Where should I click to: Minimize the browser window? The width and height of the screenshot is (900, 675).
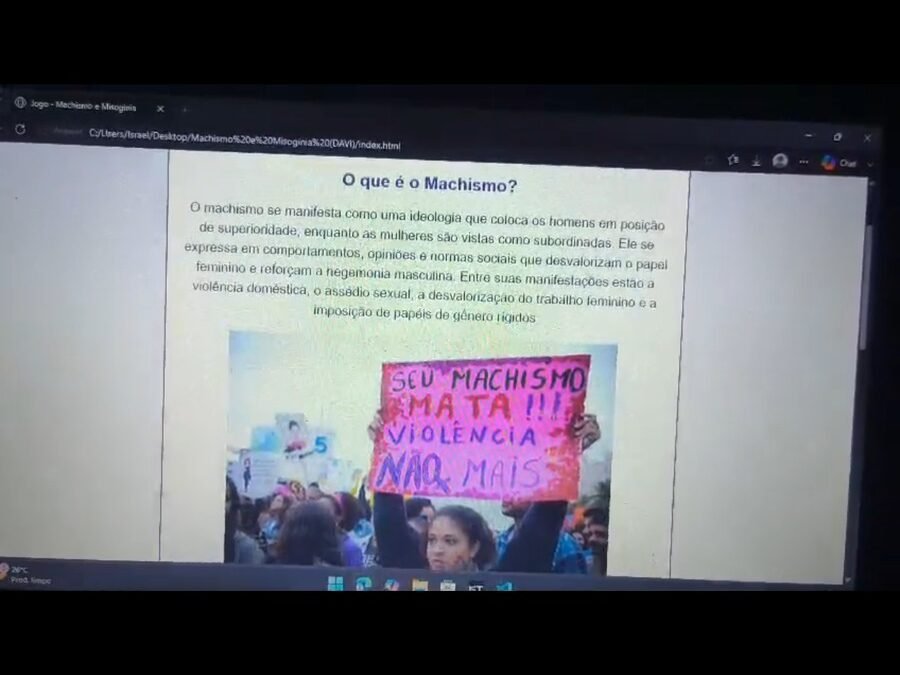point(809,135)
